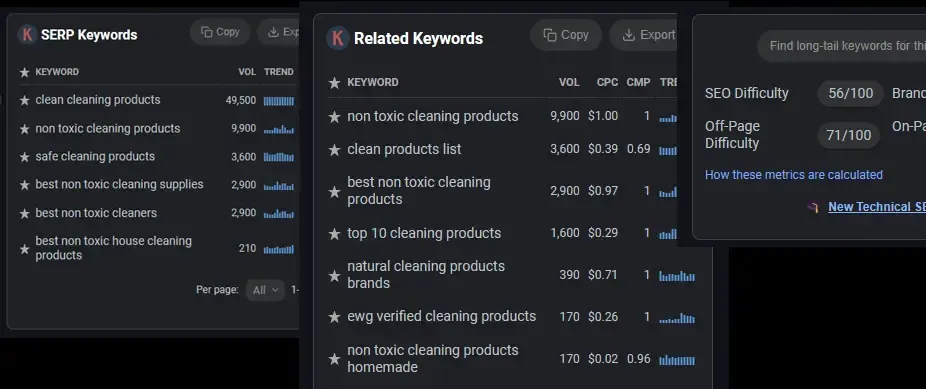Open 'How these metrics are calculated' link
The height and width of the screenshot is (389, 926).
(x=794, y=175)
